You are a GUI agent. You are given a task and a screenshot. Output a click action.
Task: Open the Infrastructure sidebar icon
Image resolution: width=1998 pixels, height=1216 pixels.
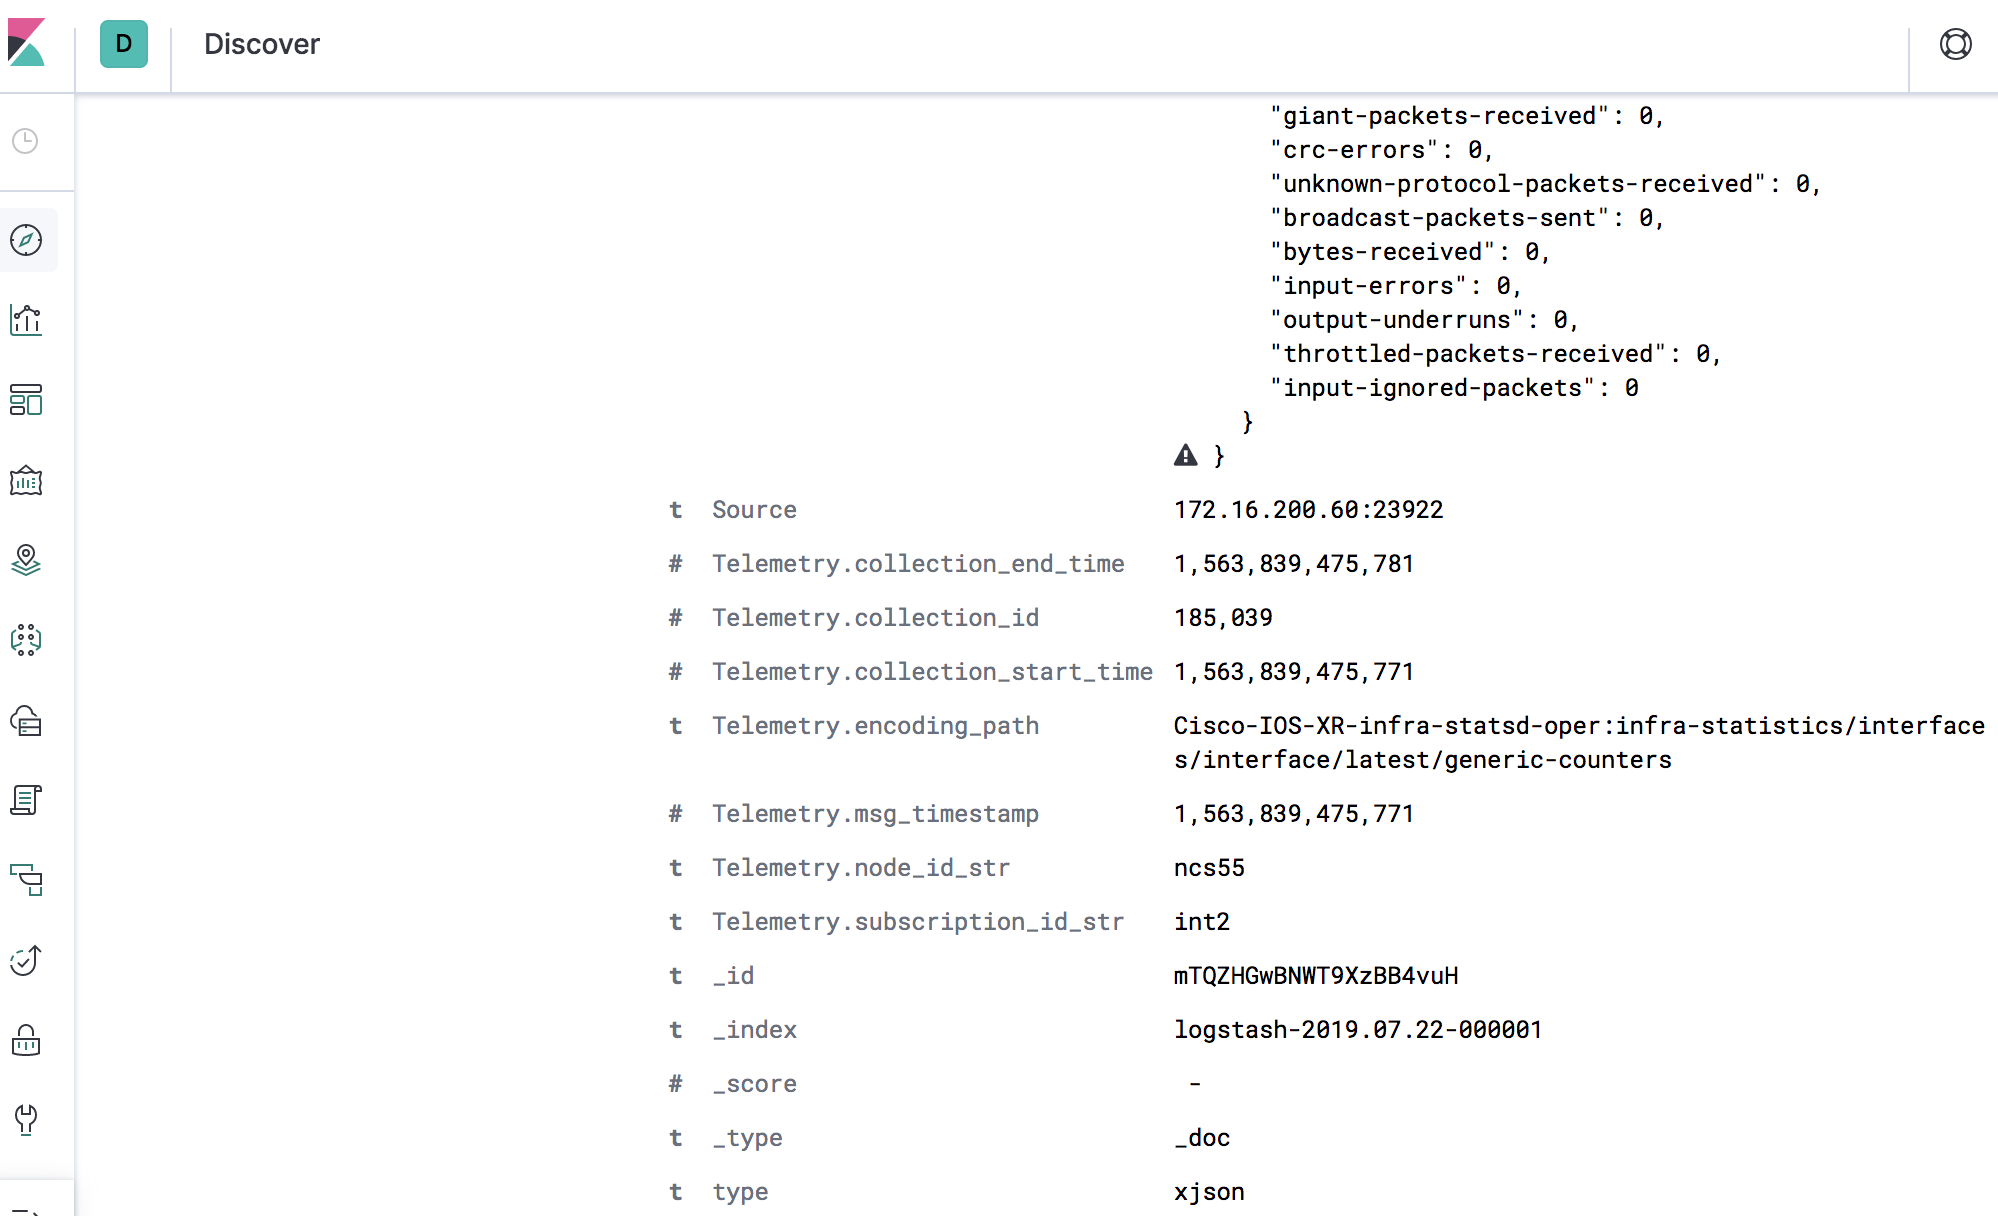tap(26, 721)
